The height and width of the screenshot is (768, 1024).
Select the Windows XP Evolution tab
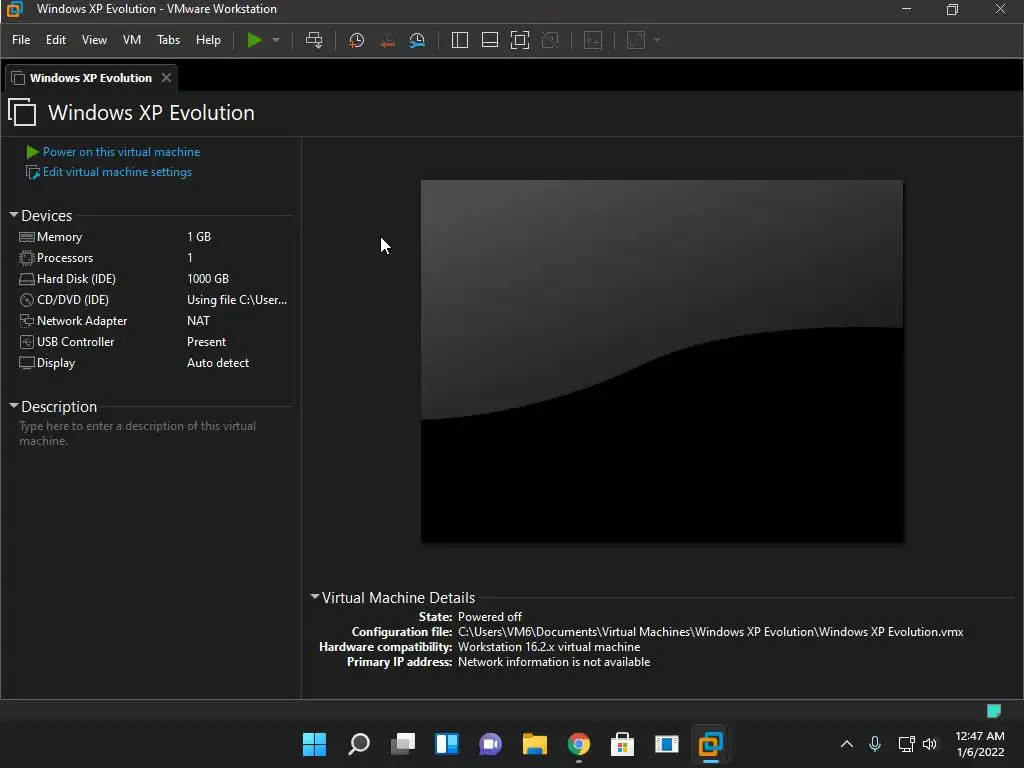tap(91, 78)
